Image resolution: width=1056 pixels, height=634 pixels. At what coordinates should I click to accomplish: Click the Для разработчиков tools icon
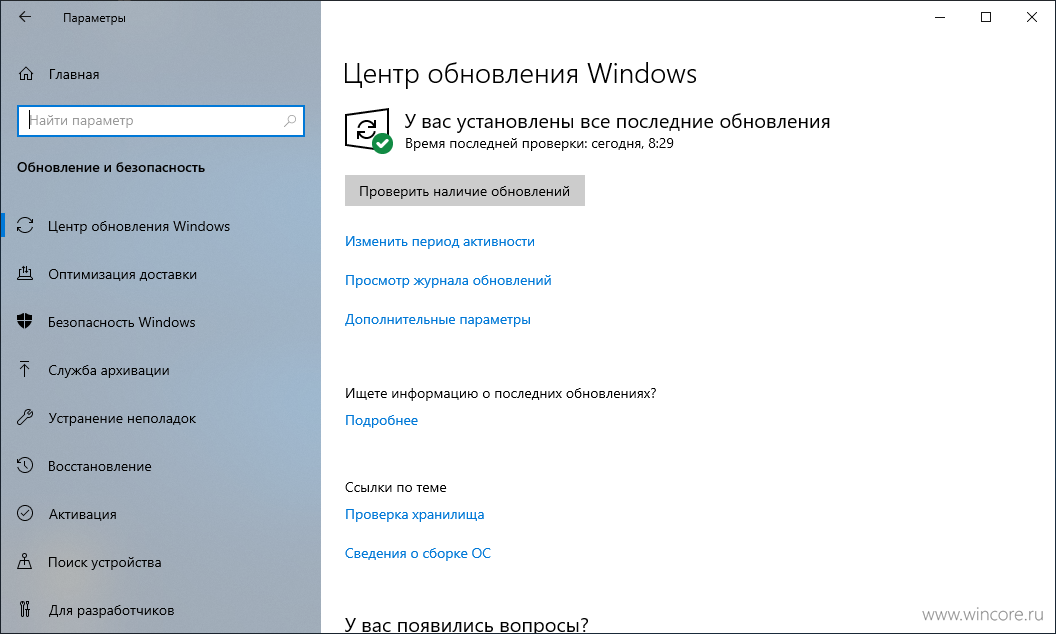click(25, 609)
